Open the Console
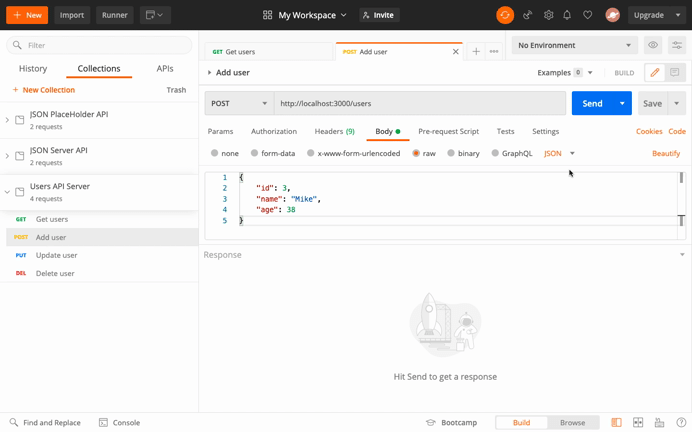692x432 pixels. click(119, 422)
